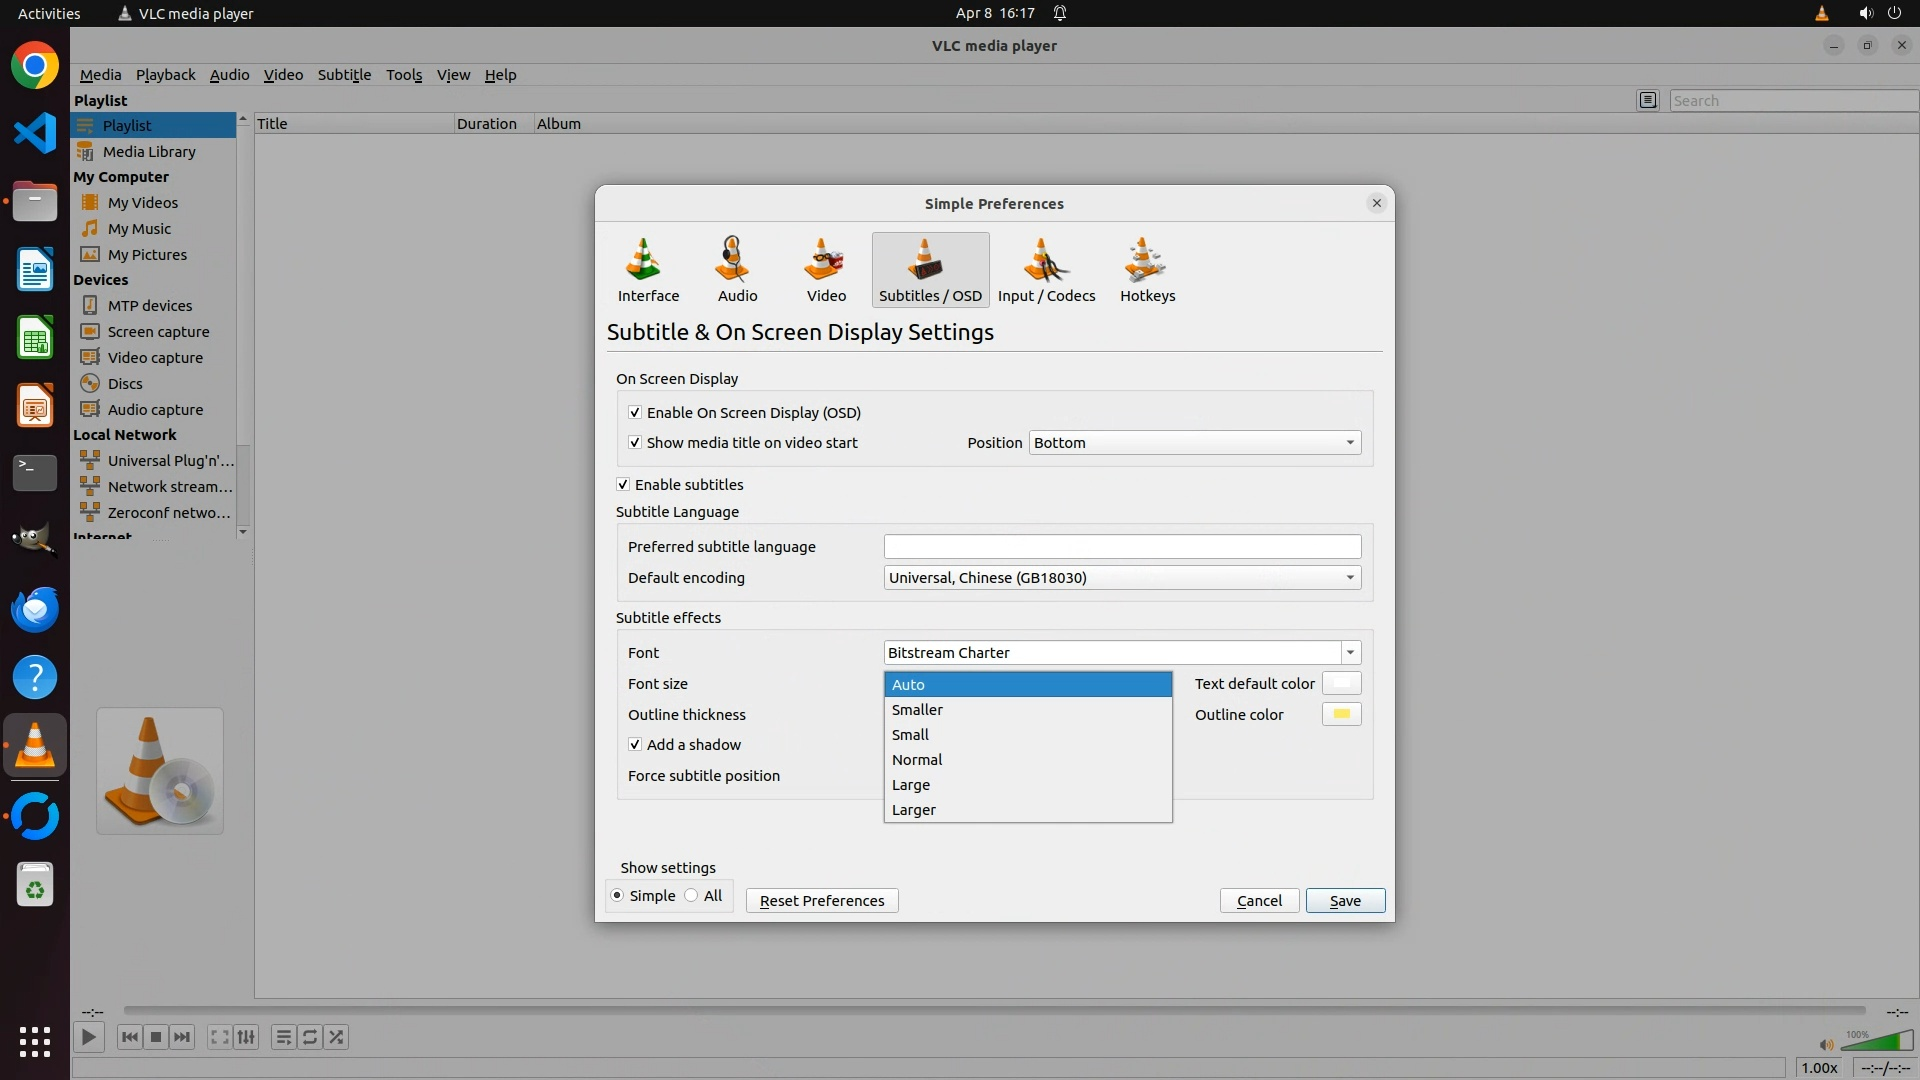Viewport: 1920px width, 1080px height.
Task: Toggle fullscreen video icon
Action: tap(219, 1037)
